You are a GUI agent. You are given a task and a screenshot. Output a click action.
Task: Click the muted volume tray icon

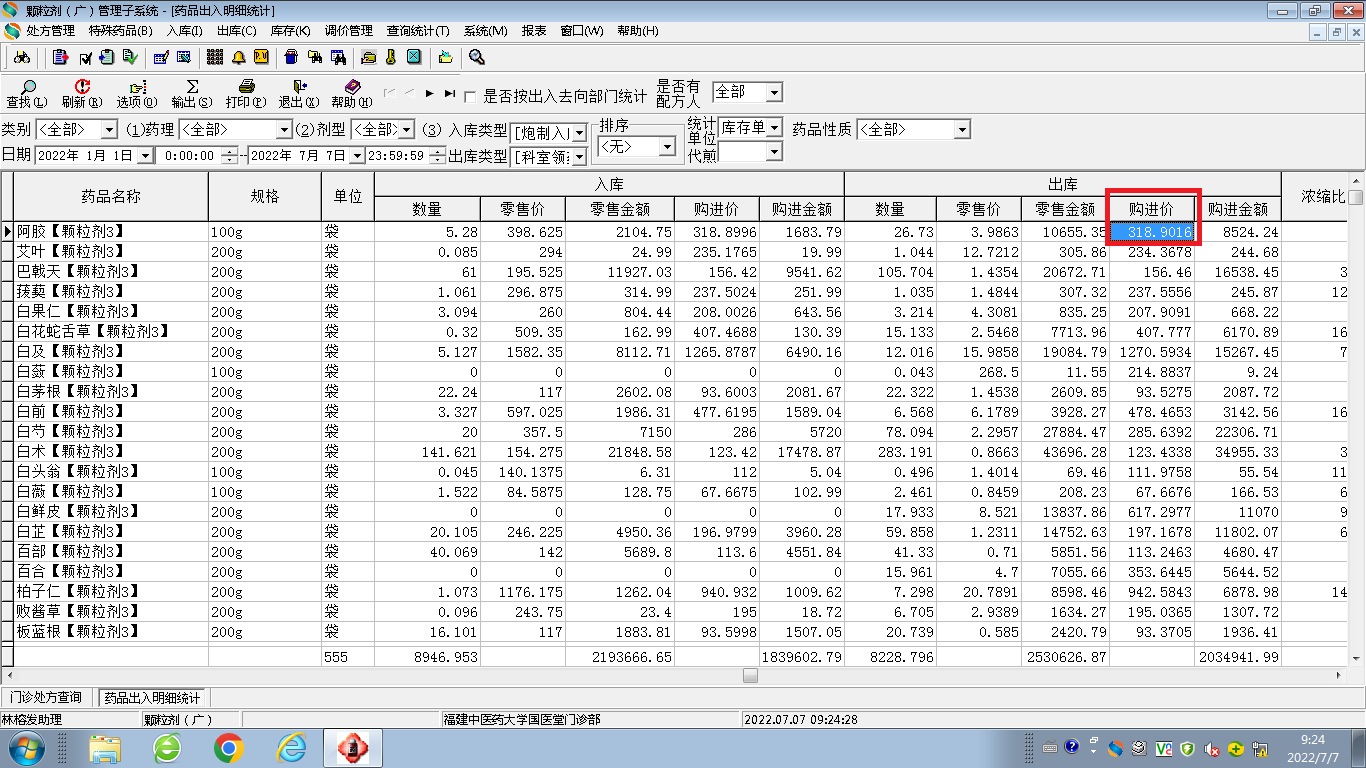tap(1212, 748)
